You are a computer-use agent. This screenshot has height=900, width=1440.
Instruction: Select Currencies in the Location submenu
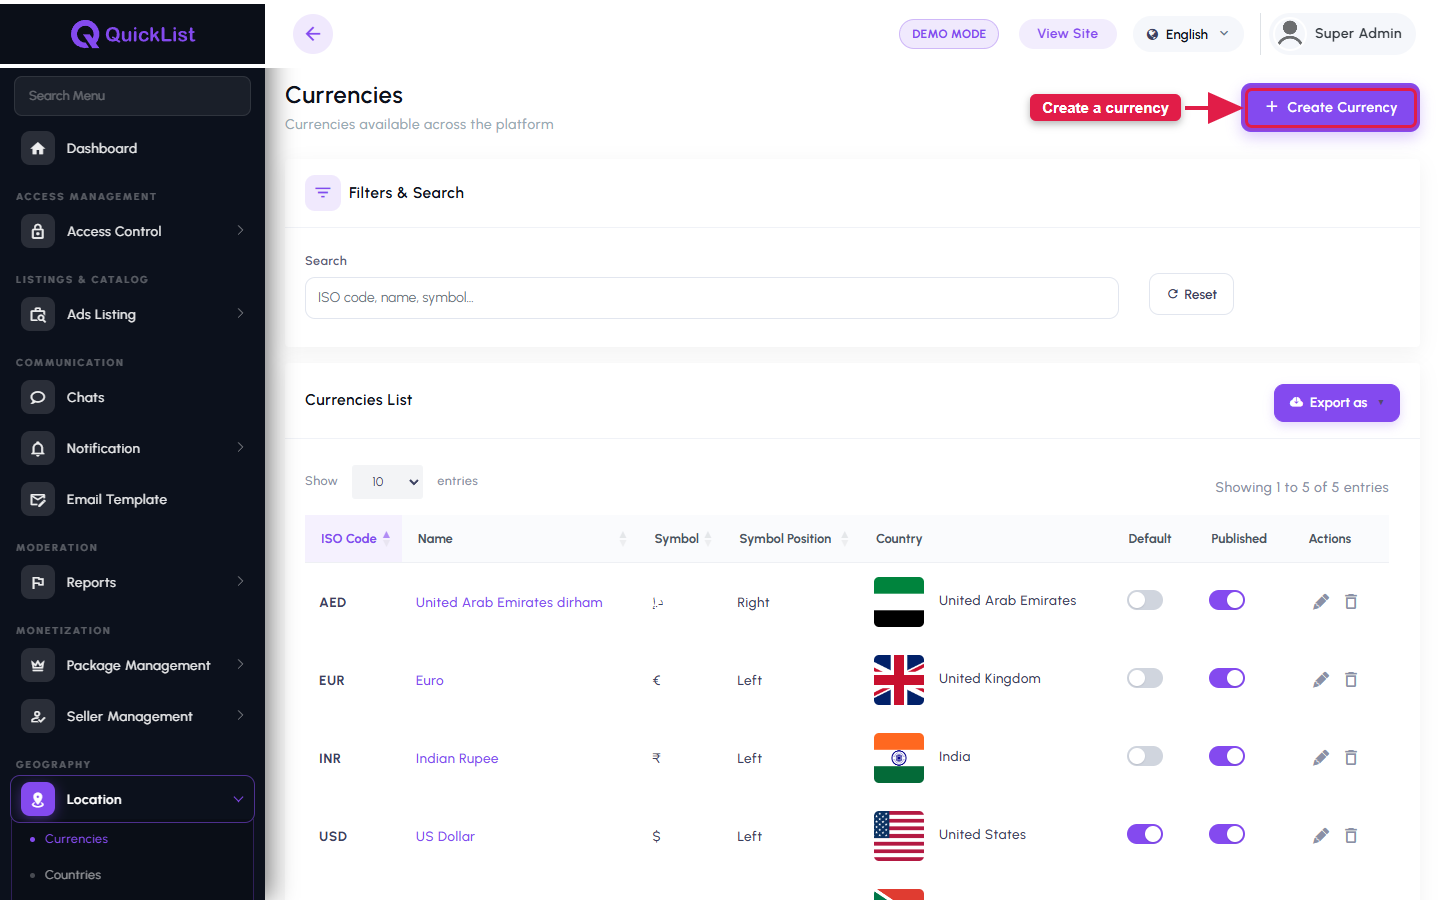tap(76, 839)
